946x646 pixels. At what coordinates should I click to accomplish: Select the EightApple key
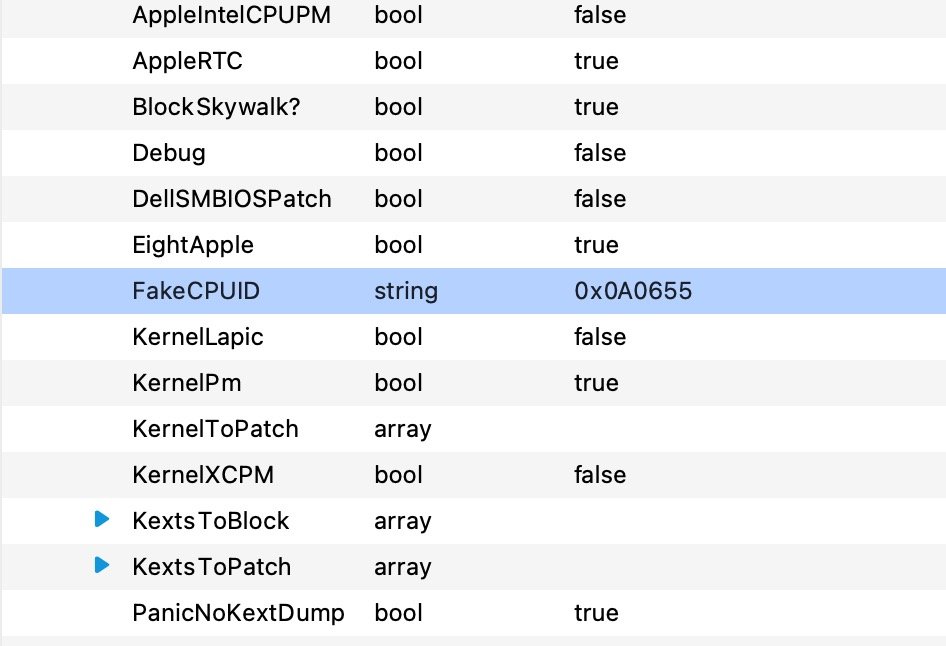tap(193, 245)
